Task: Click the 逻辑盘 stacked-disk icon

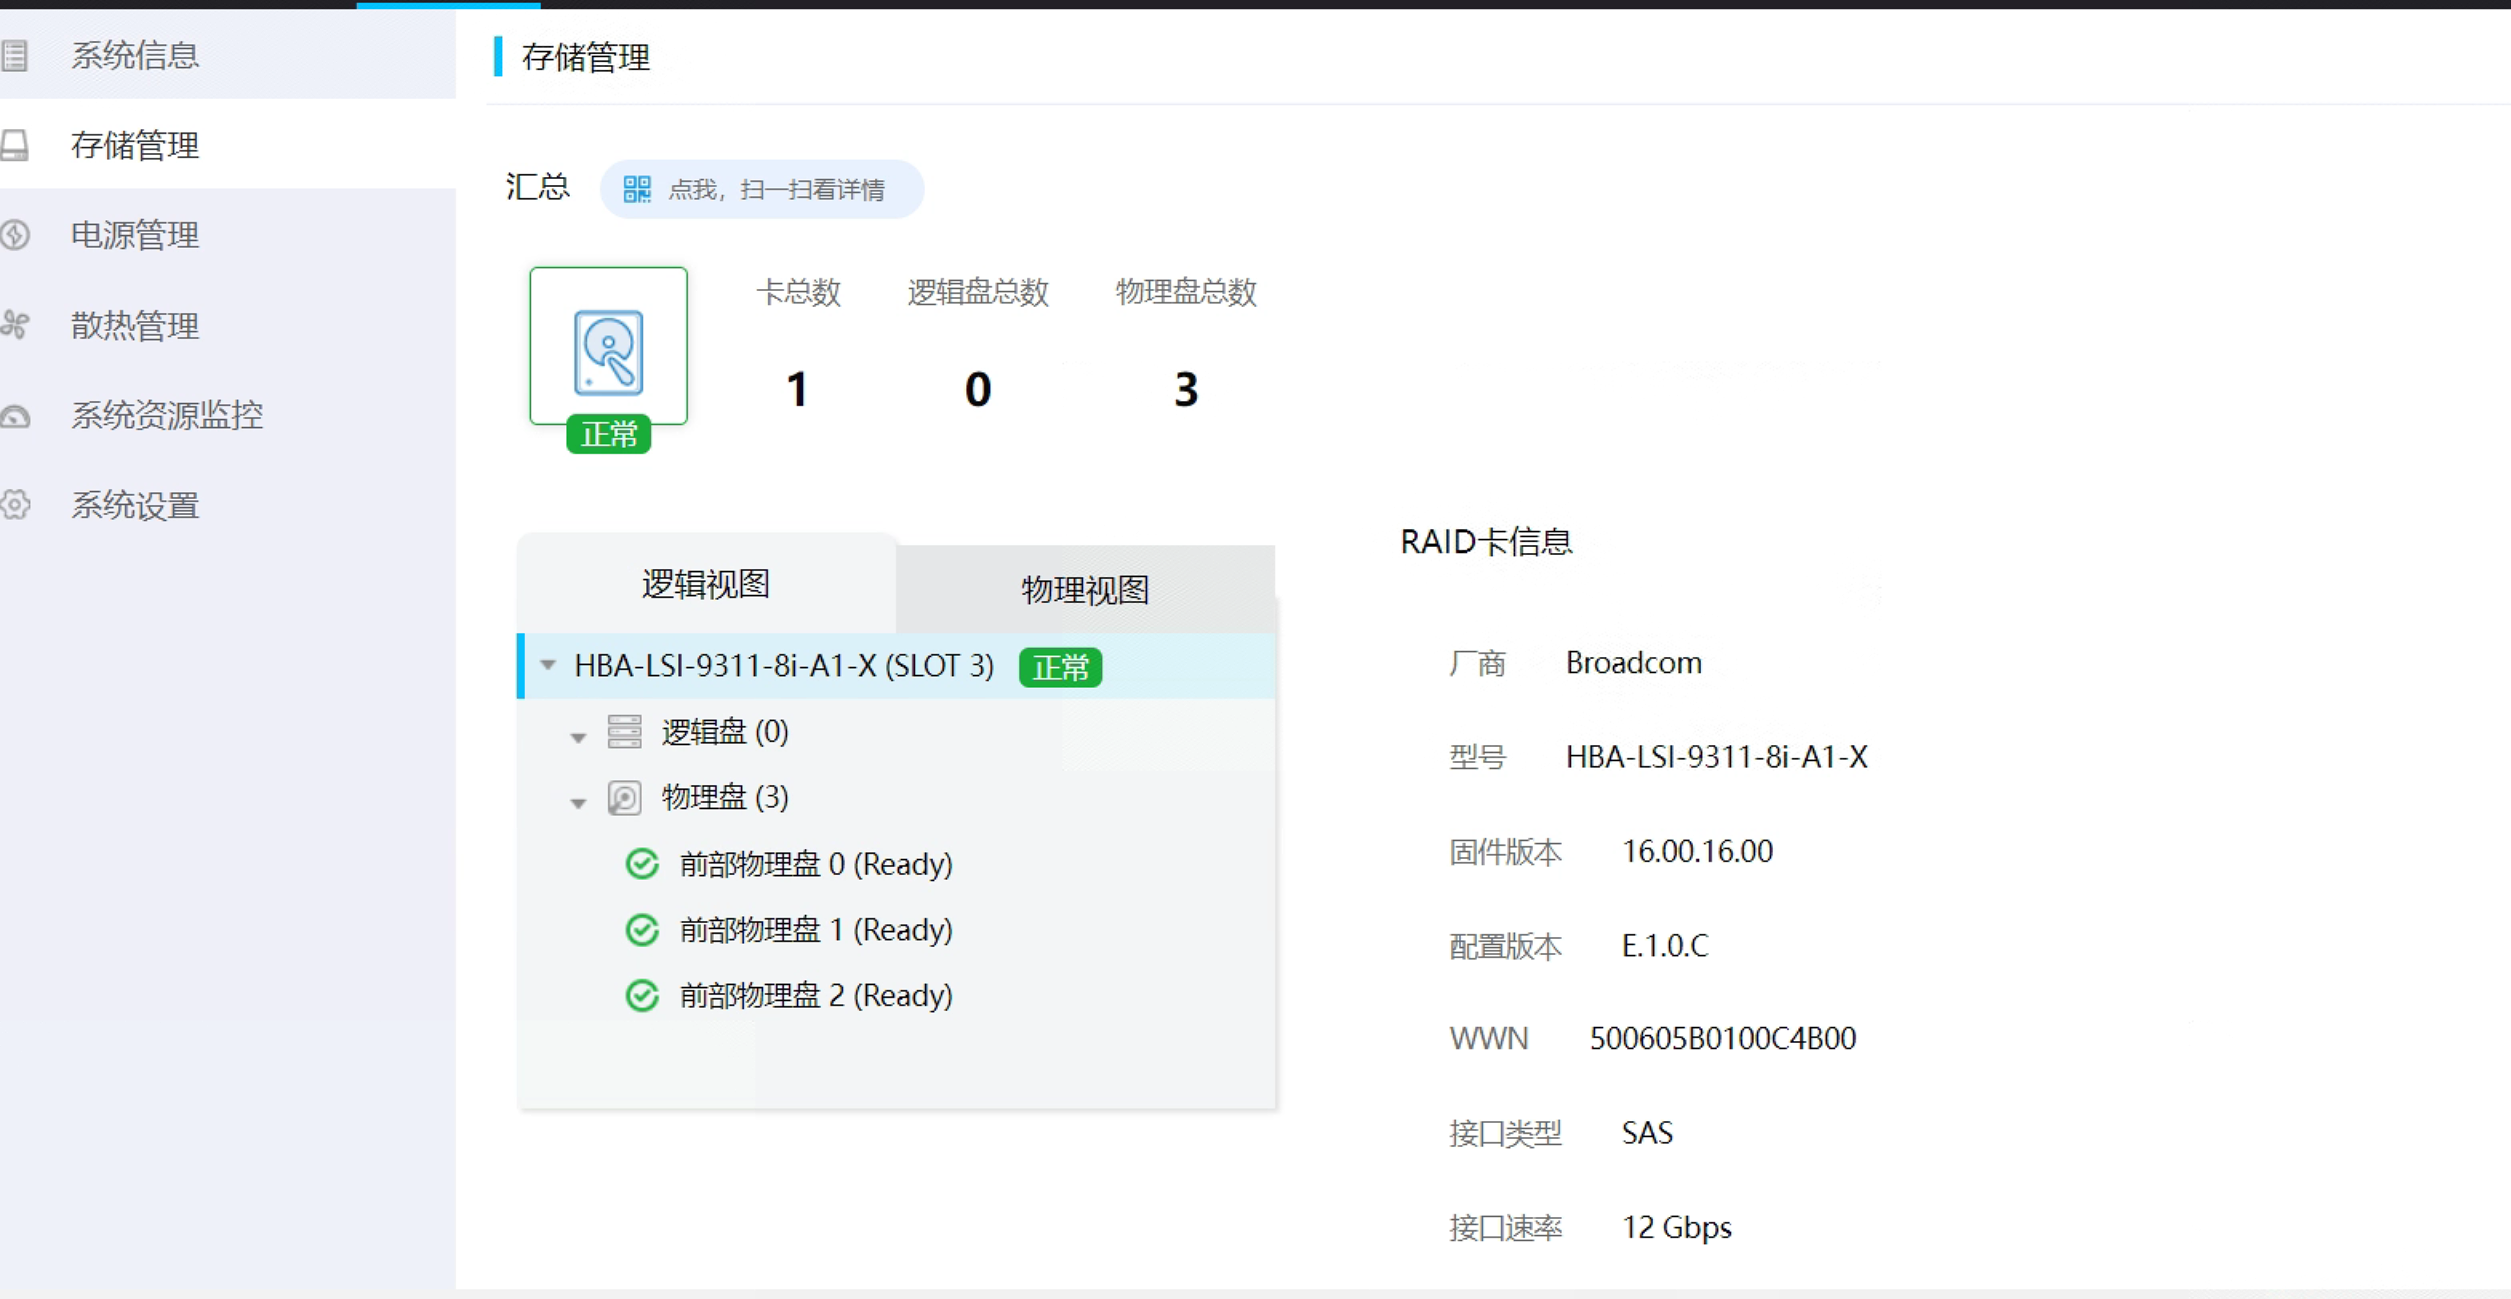Action: (x=624, y=732)
